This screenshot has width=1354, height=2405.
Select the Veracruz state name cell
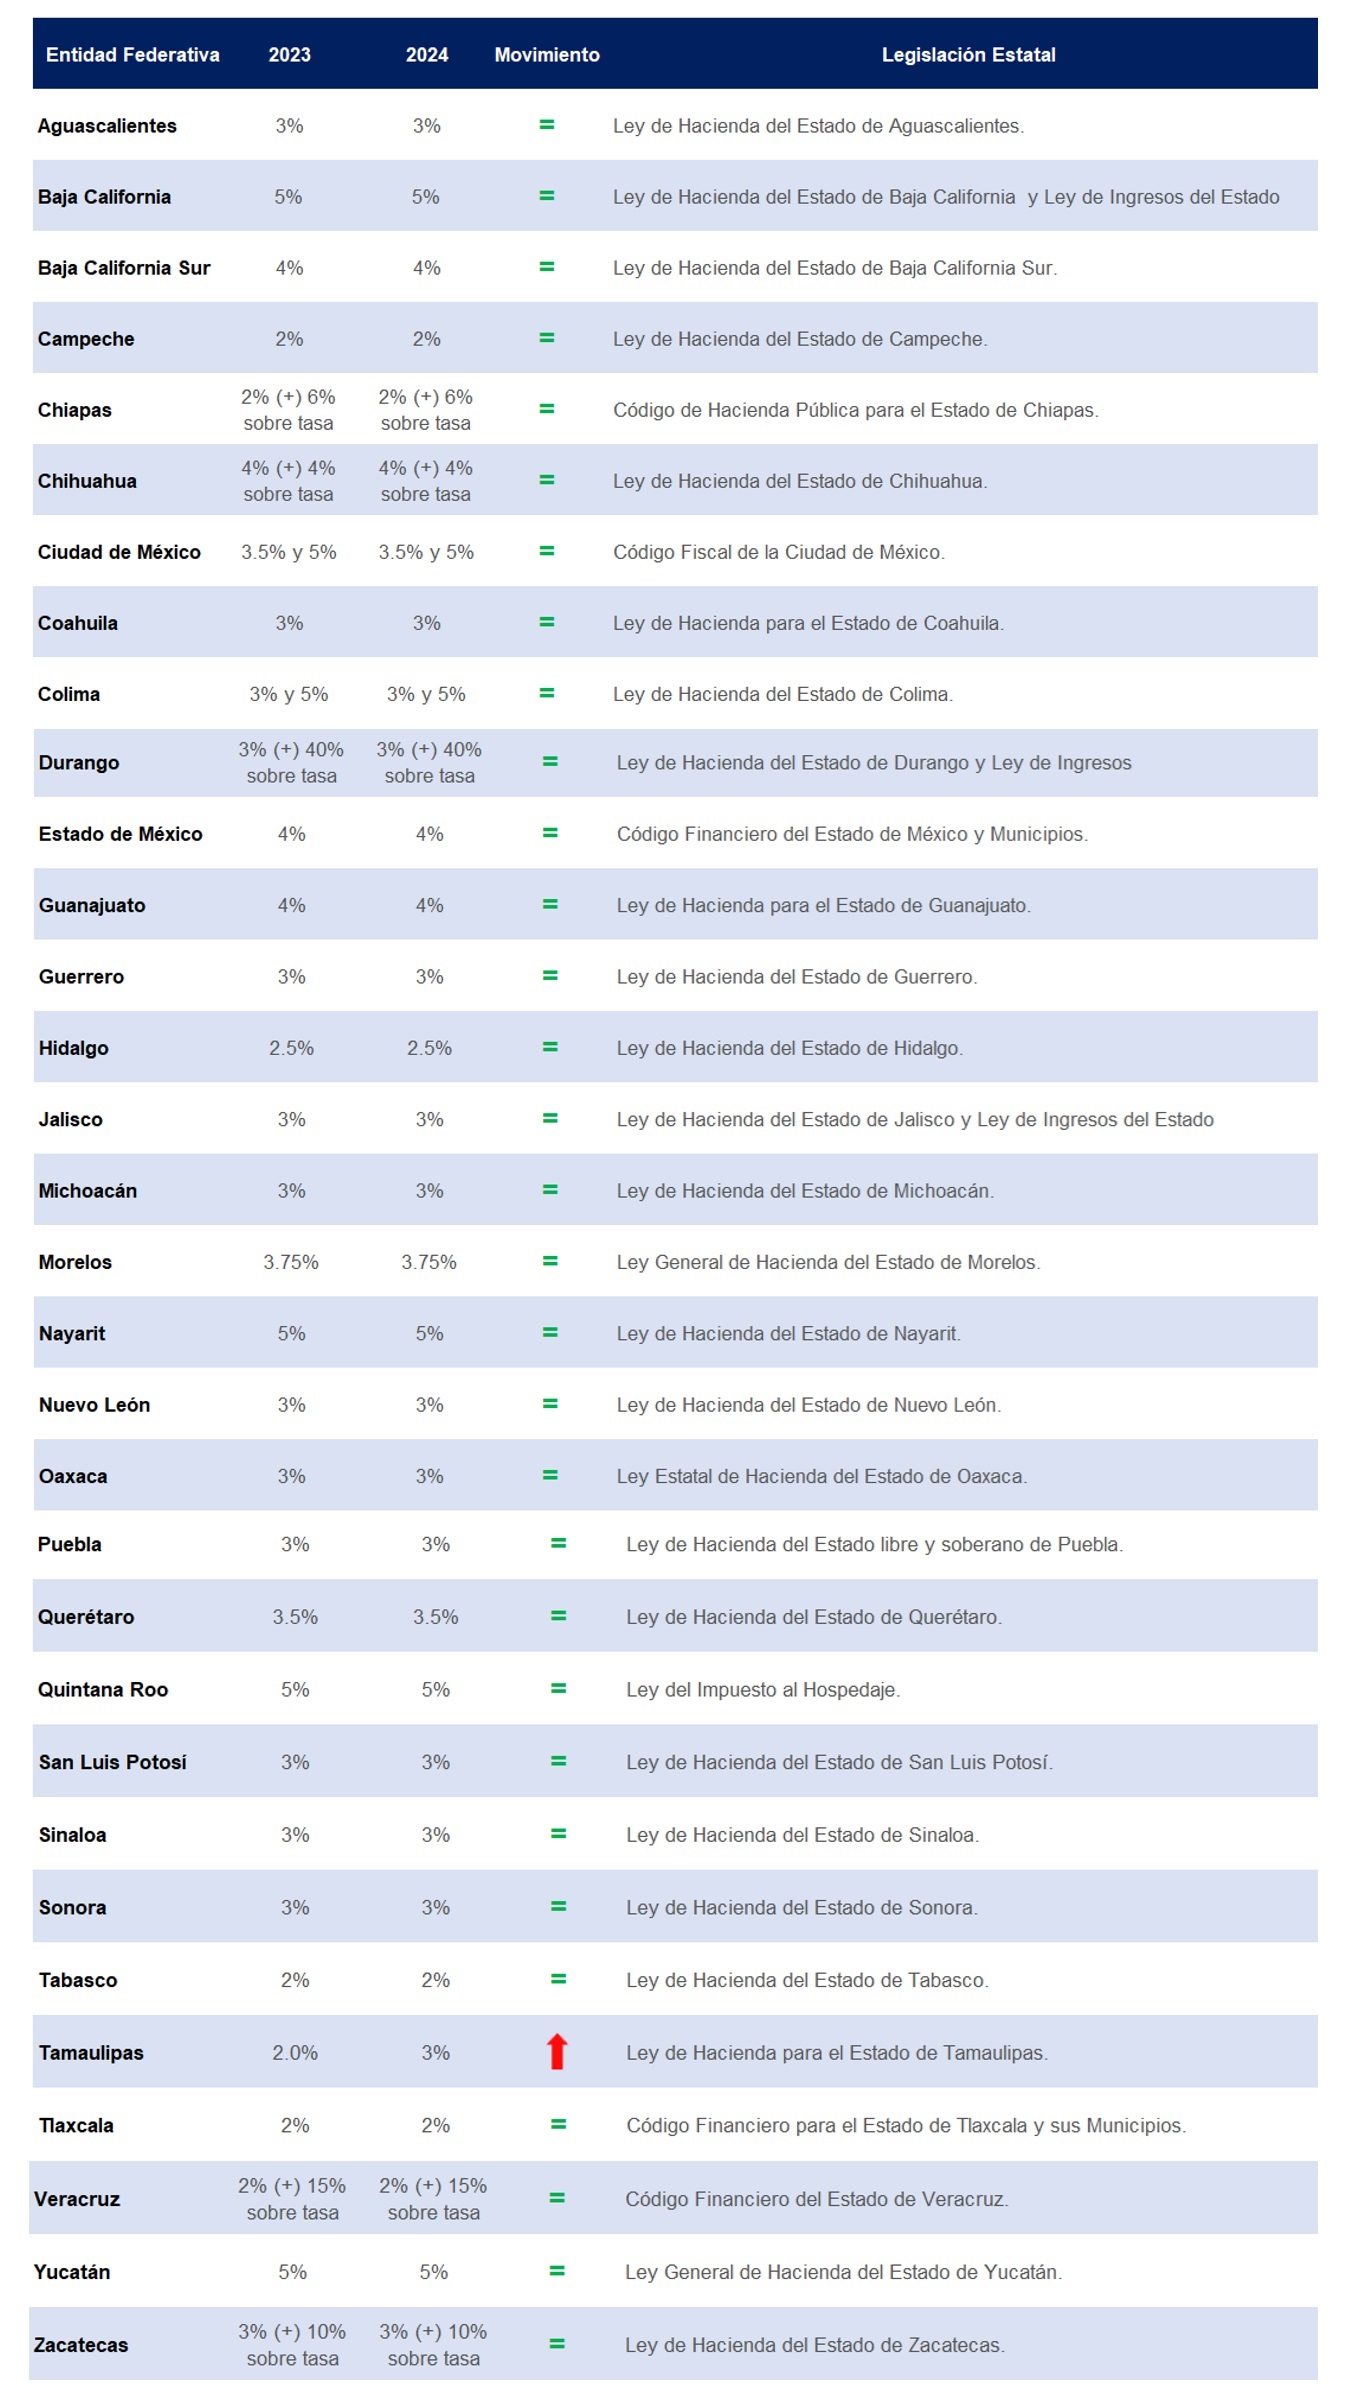point(77,2199)
